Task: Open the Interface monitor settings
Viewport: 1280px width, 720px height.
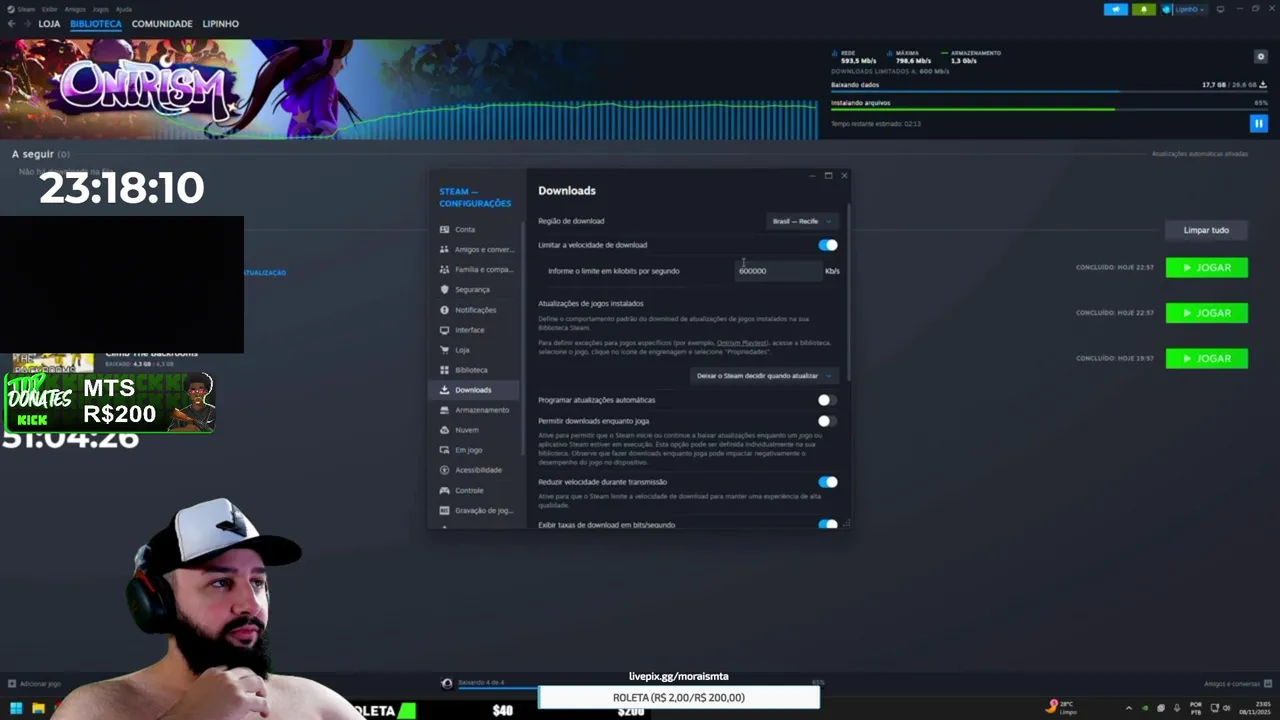Action: 474,329
